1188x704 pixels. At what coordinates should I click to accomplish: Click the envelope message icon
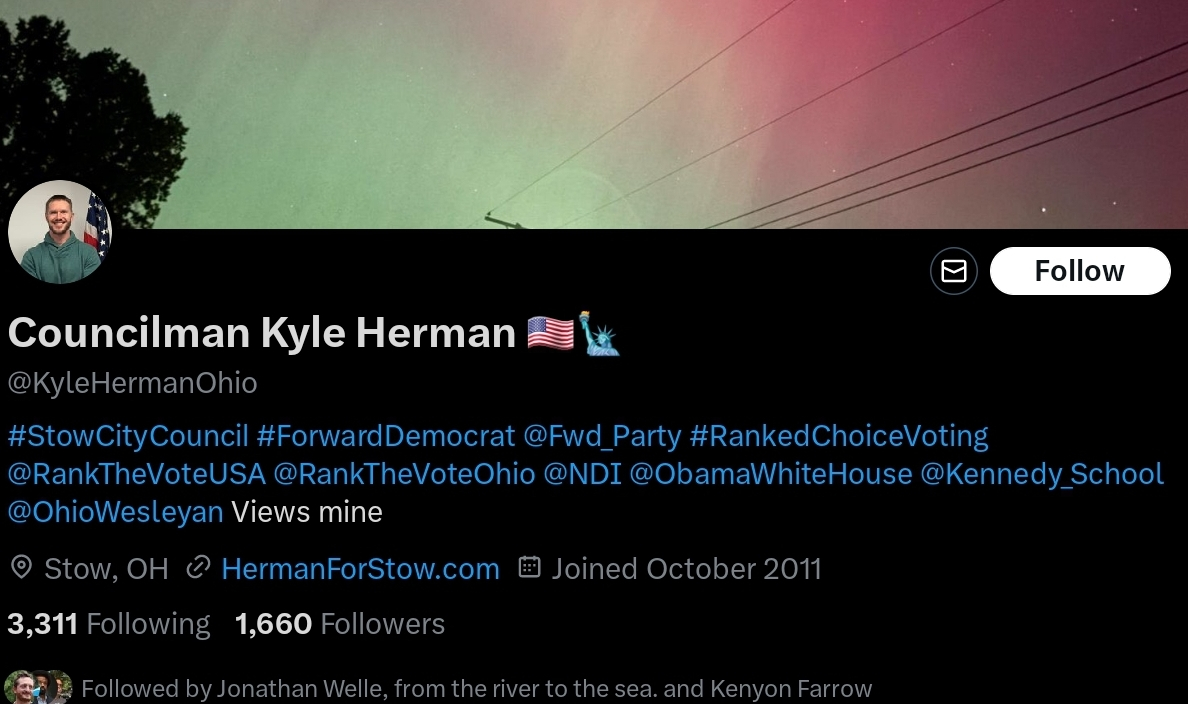953,271
